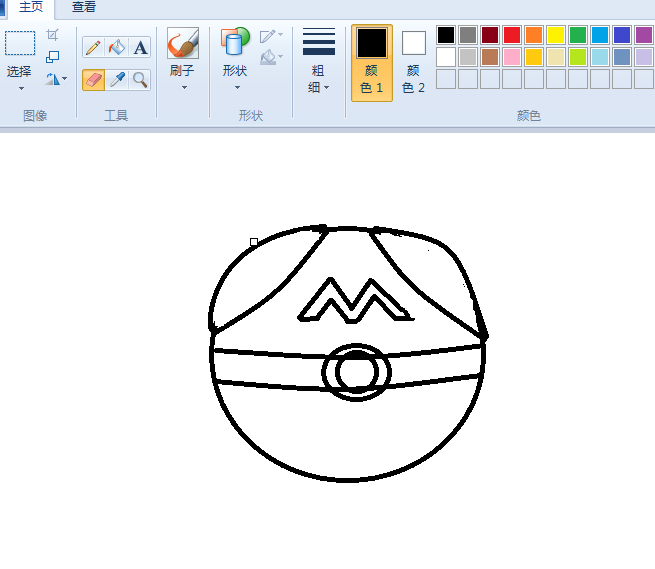Image resolution: width=655 pixels, height=569 pixels.
Task: Pick the black color swatch
Action: click(x=446, y=35)
